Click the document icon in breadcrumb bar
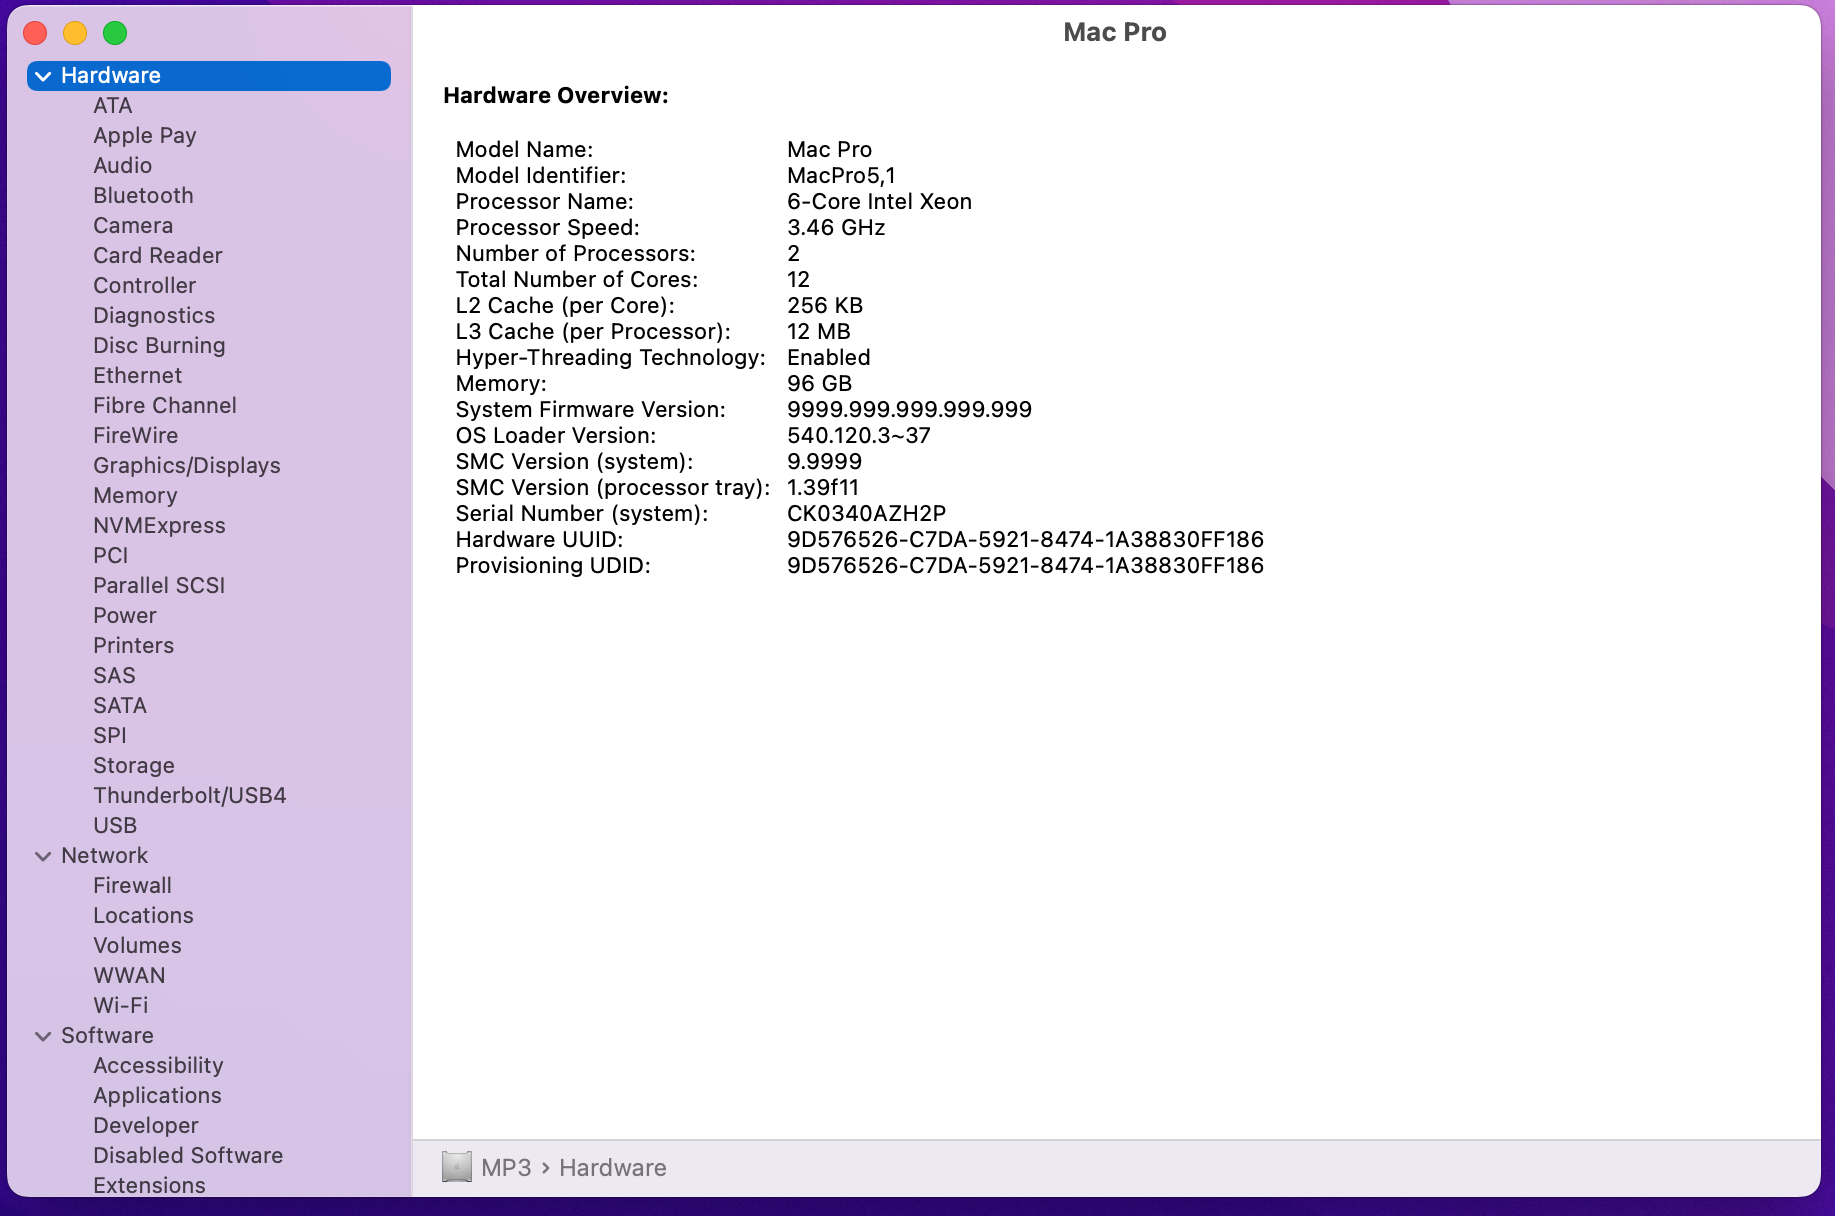 [456, 1167]
